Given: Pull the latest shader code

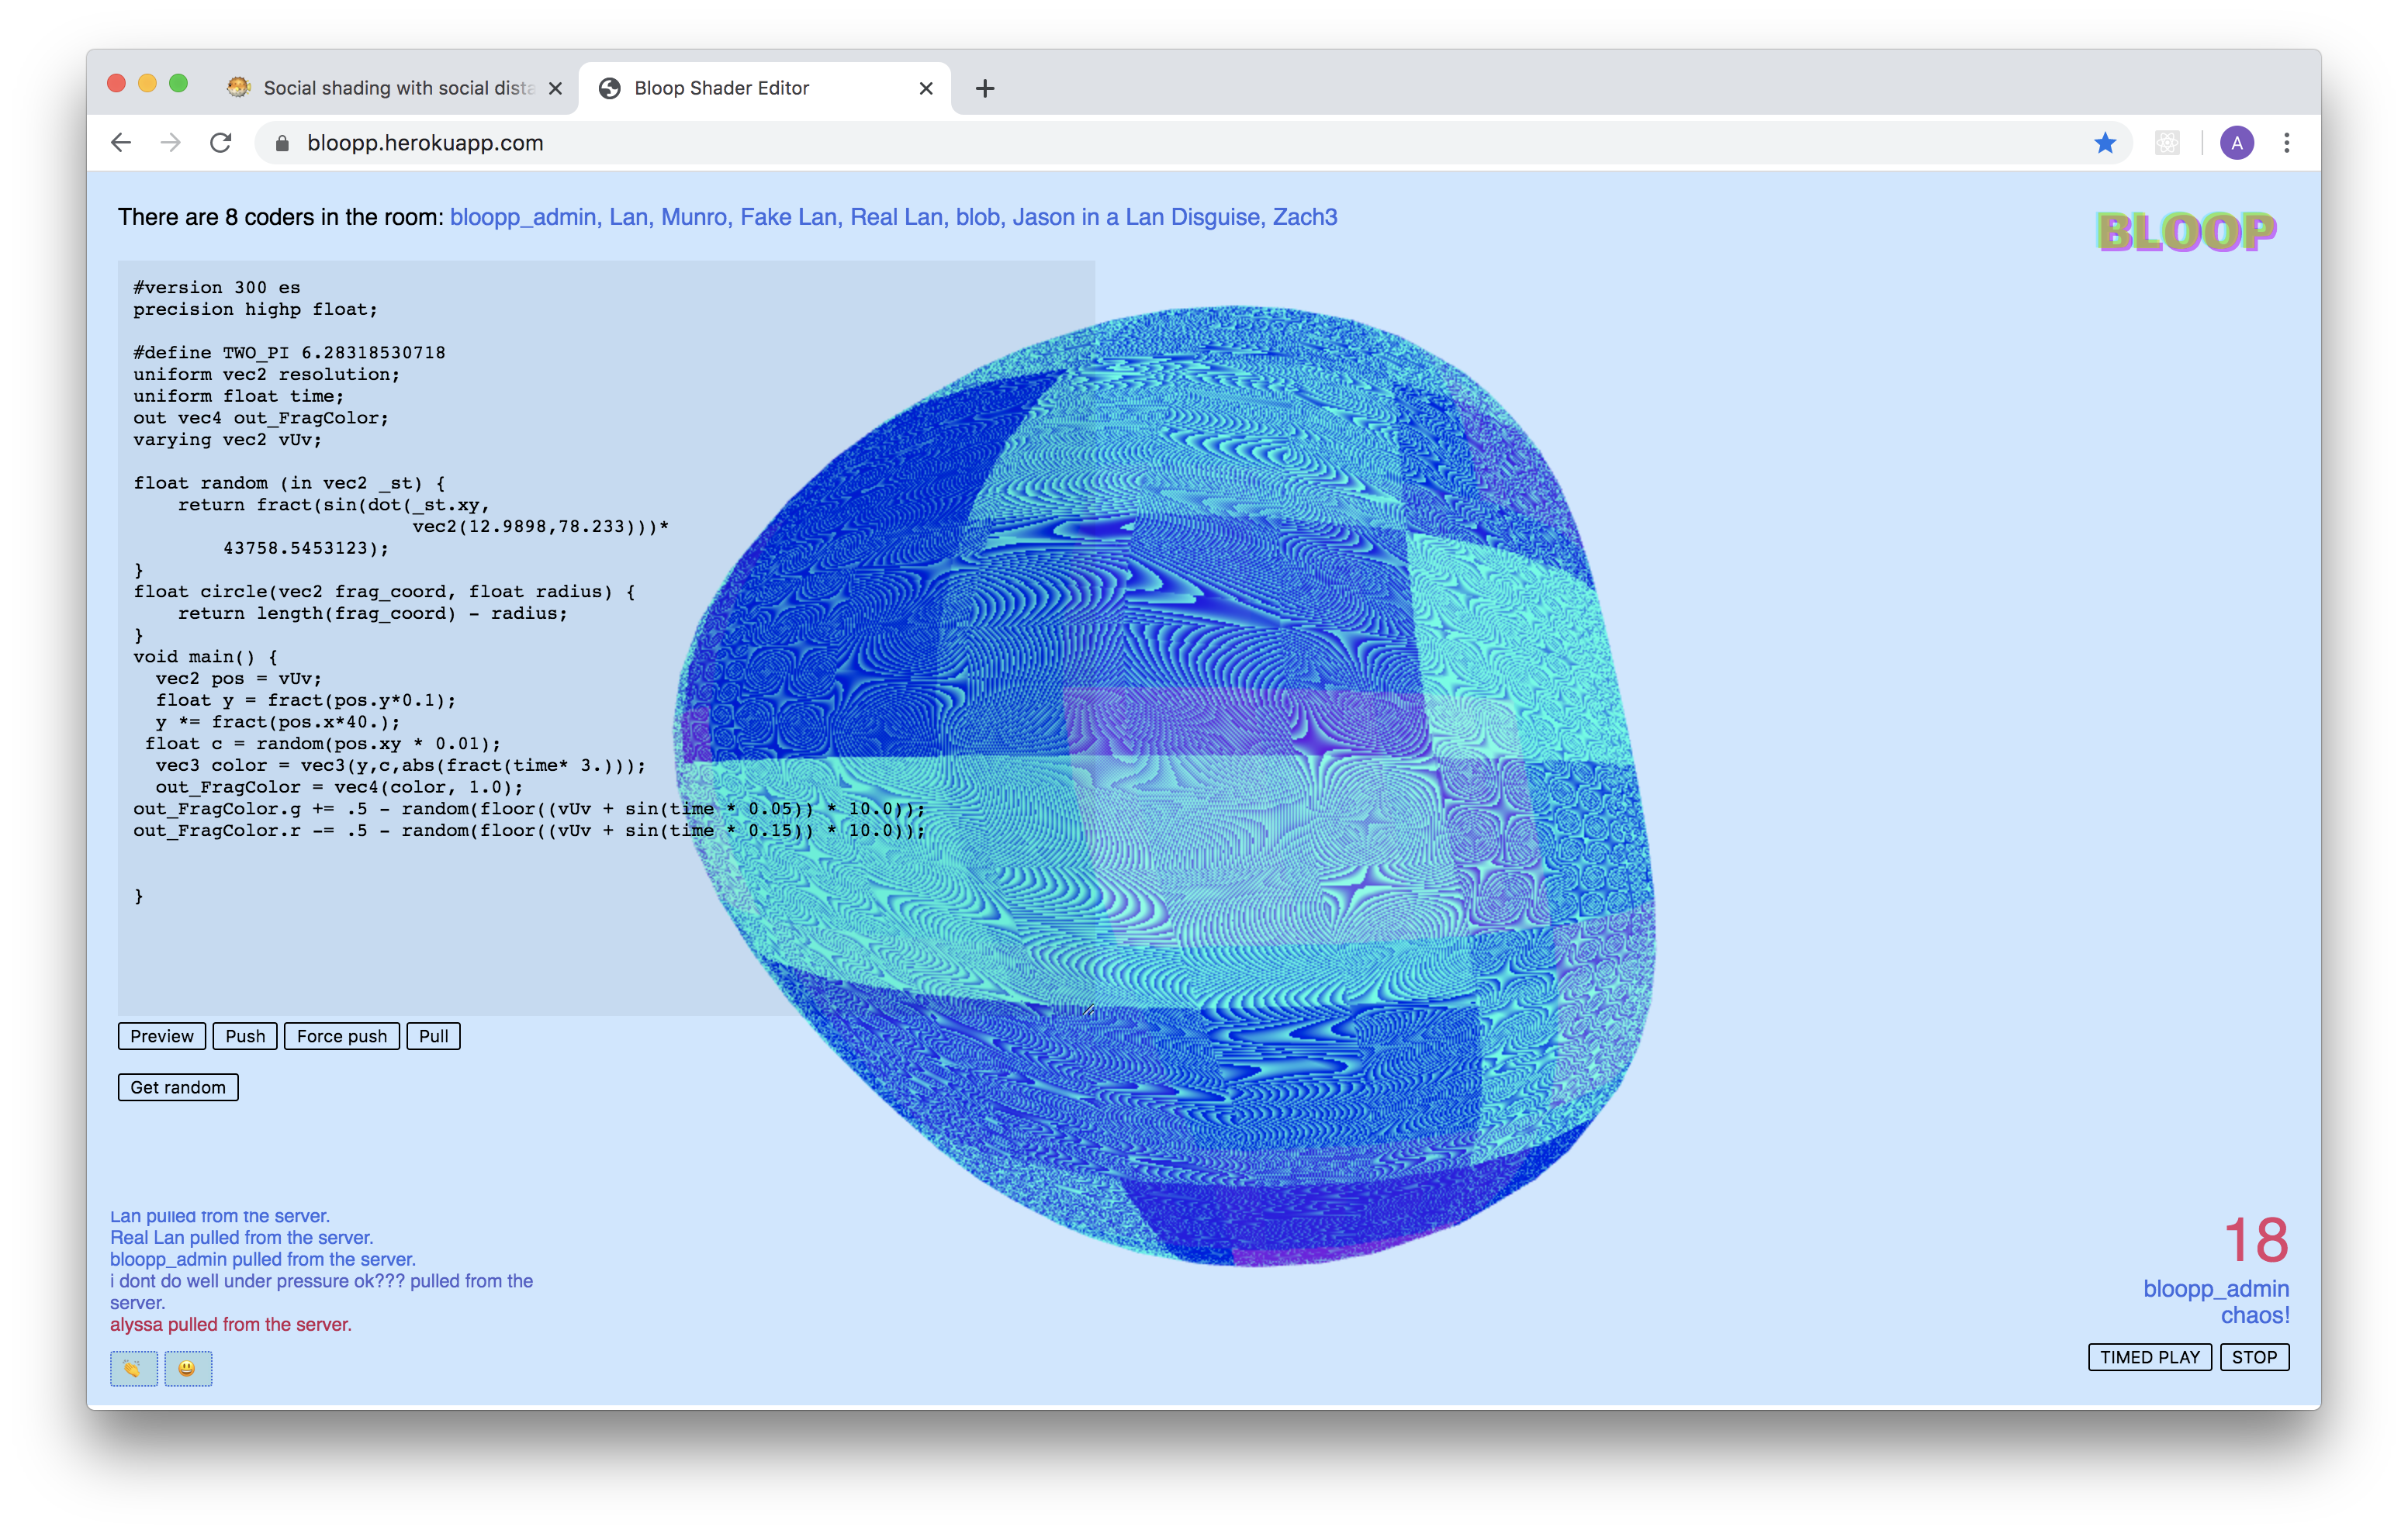Looking at the screenshot, I should [433, 1036].
